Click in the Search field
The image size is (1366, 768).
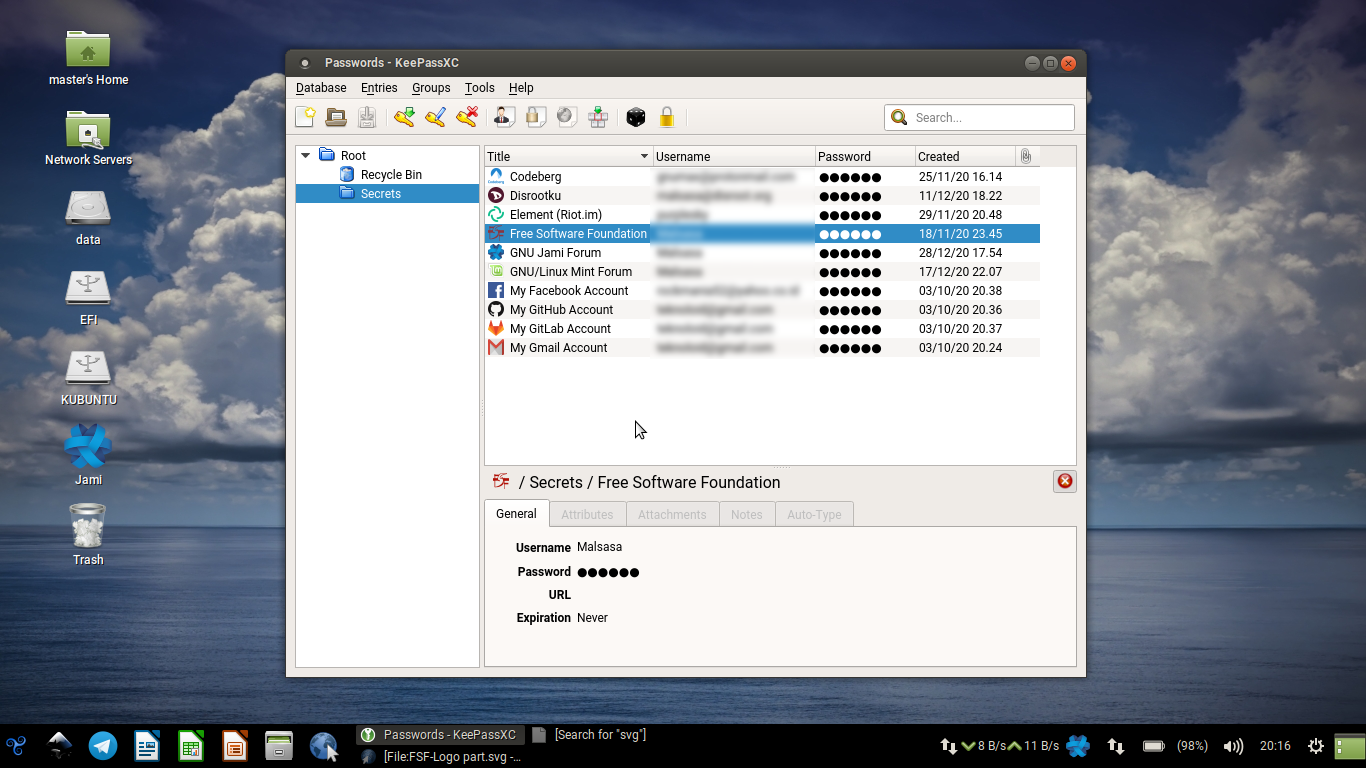[x=980, y=117]
